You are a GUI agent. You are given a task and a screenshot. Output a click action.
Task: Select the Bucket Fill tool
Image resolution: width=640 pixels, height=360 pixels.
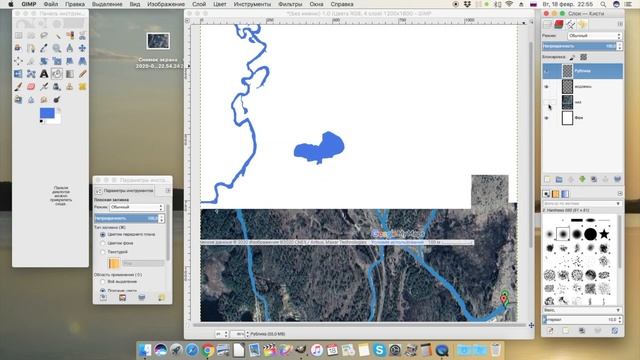(57, 74)
